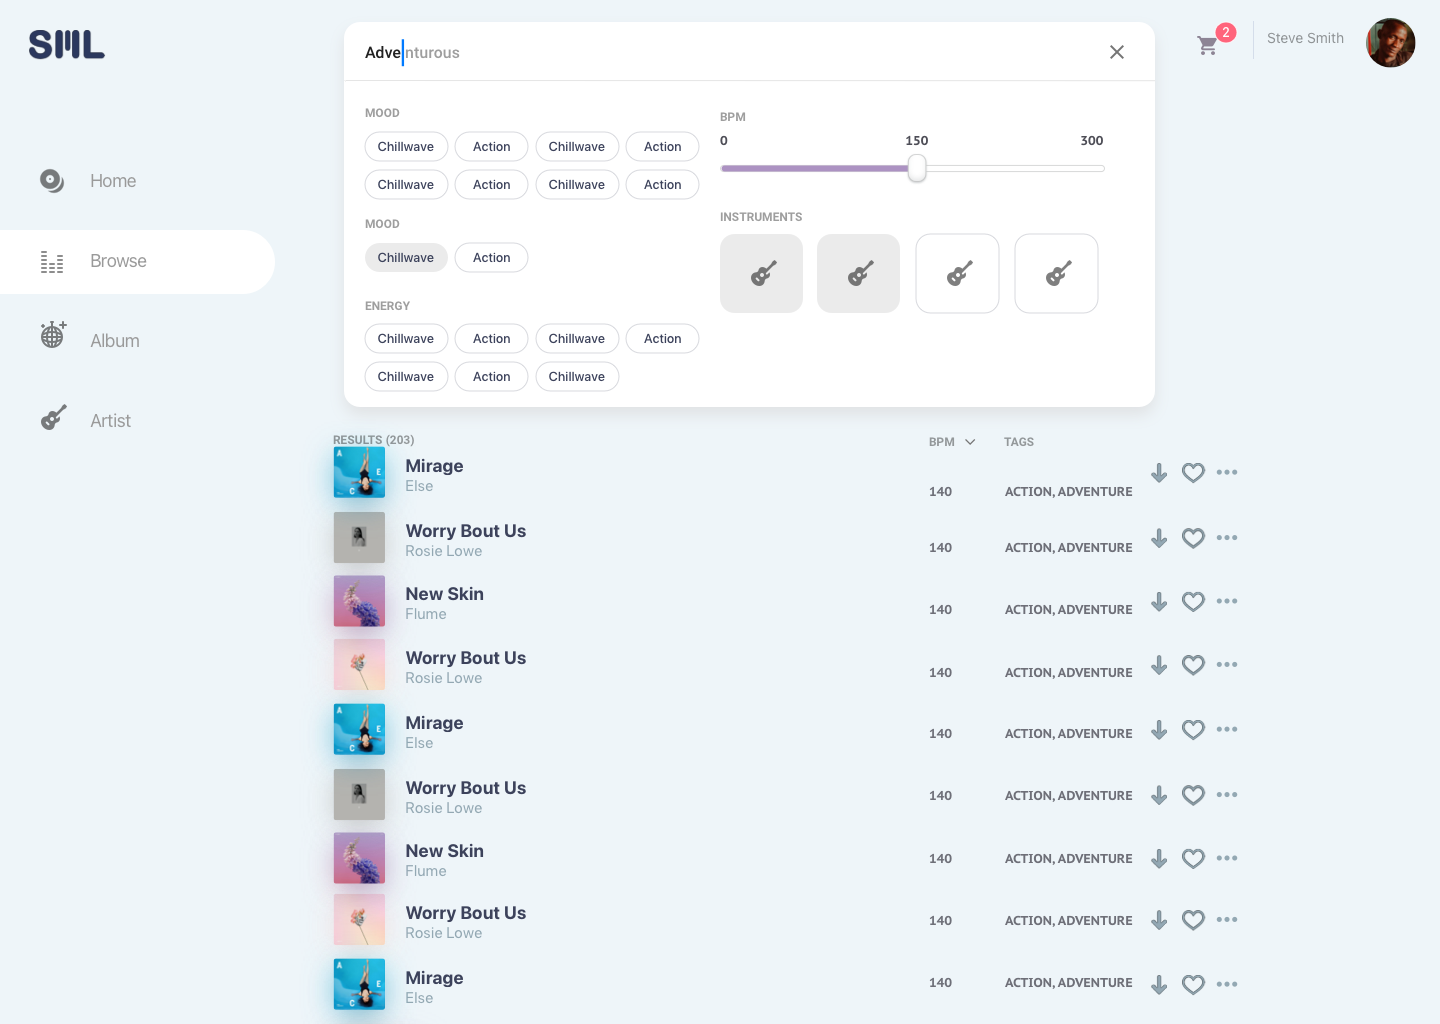Screen dimensions: 1440x1024
Task: Enable the rightmost guitar instrument tile
Action: coord(1056,274)
